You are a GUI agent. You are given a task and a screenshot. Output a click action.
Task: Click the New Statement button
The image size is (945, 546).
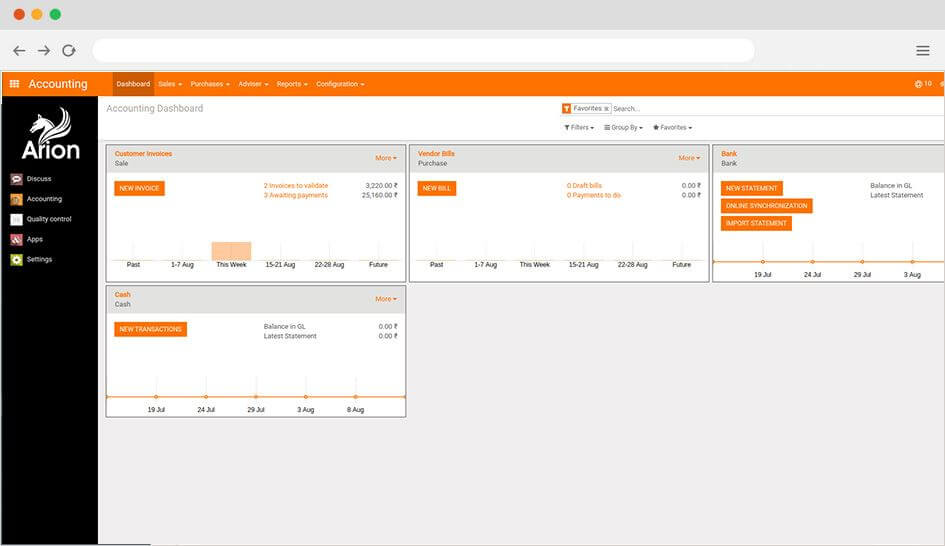tap(752, 189)
